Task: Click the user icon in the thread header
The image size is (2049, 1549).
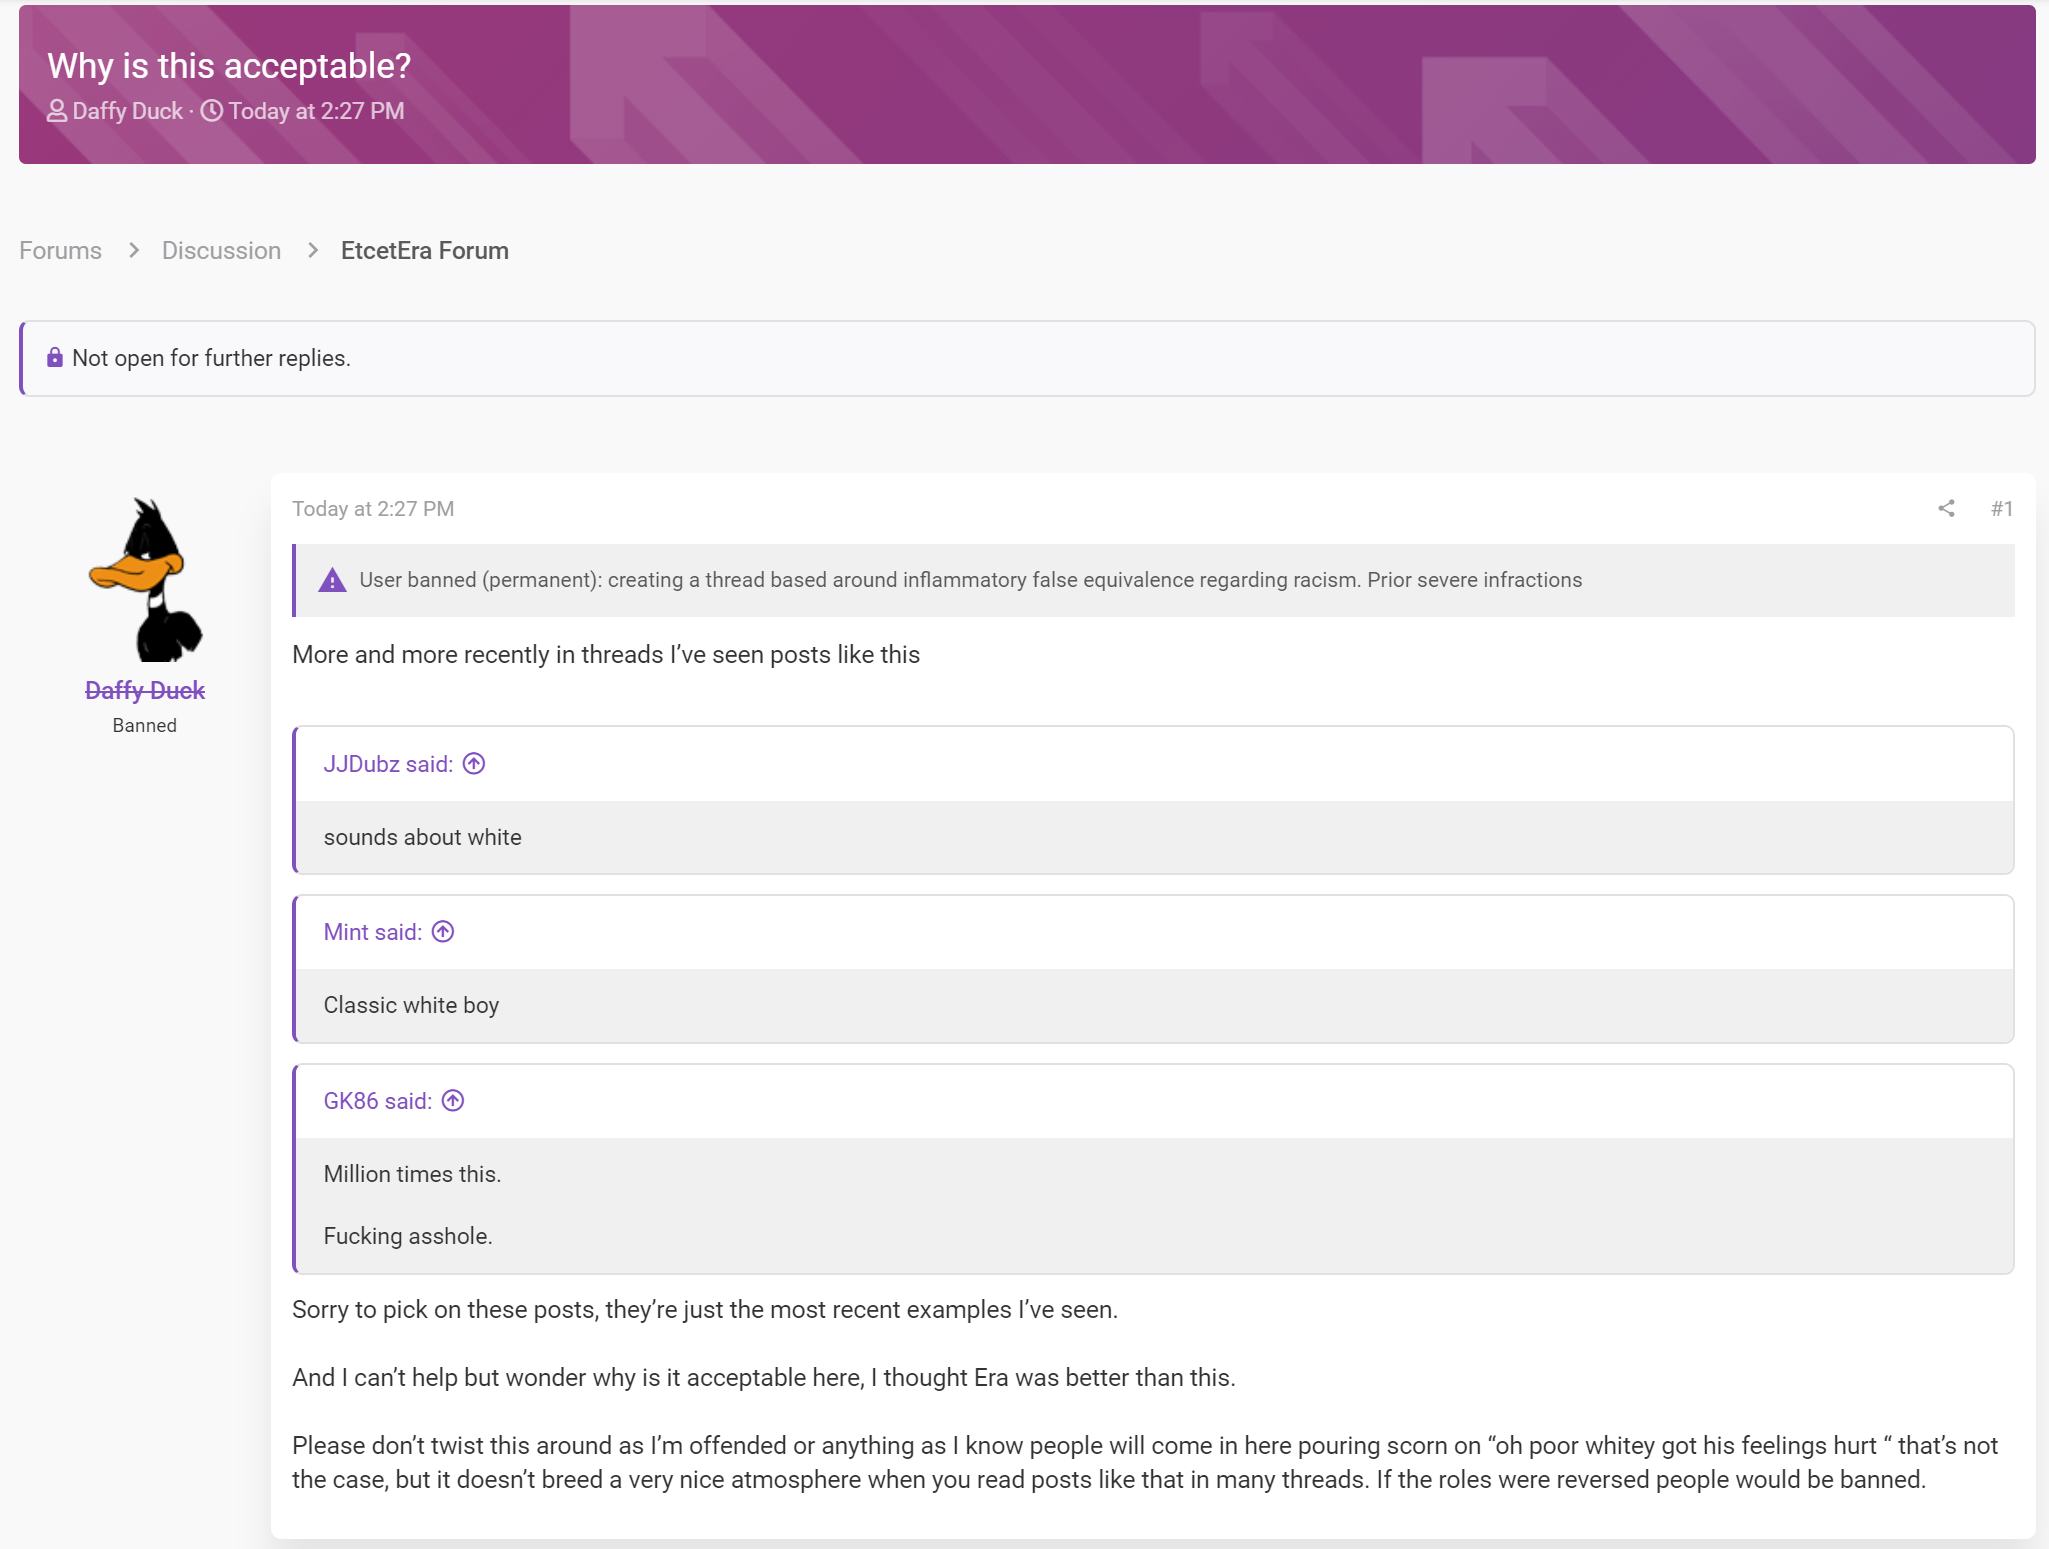Action: pyautogui.click(x=57, y=111)
